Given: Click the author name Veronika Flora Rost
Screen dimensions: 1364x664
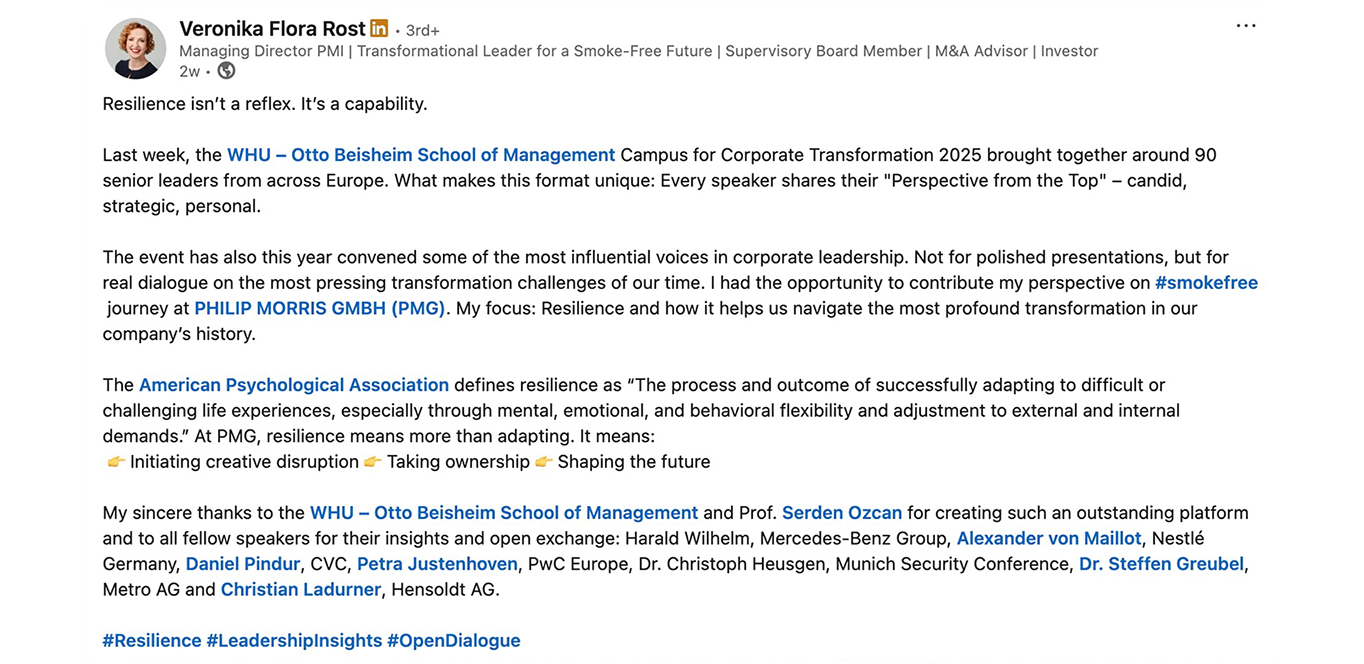Looking at the screenshot, I should pos(272,29).
